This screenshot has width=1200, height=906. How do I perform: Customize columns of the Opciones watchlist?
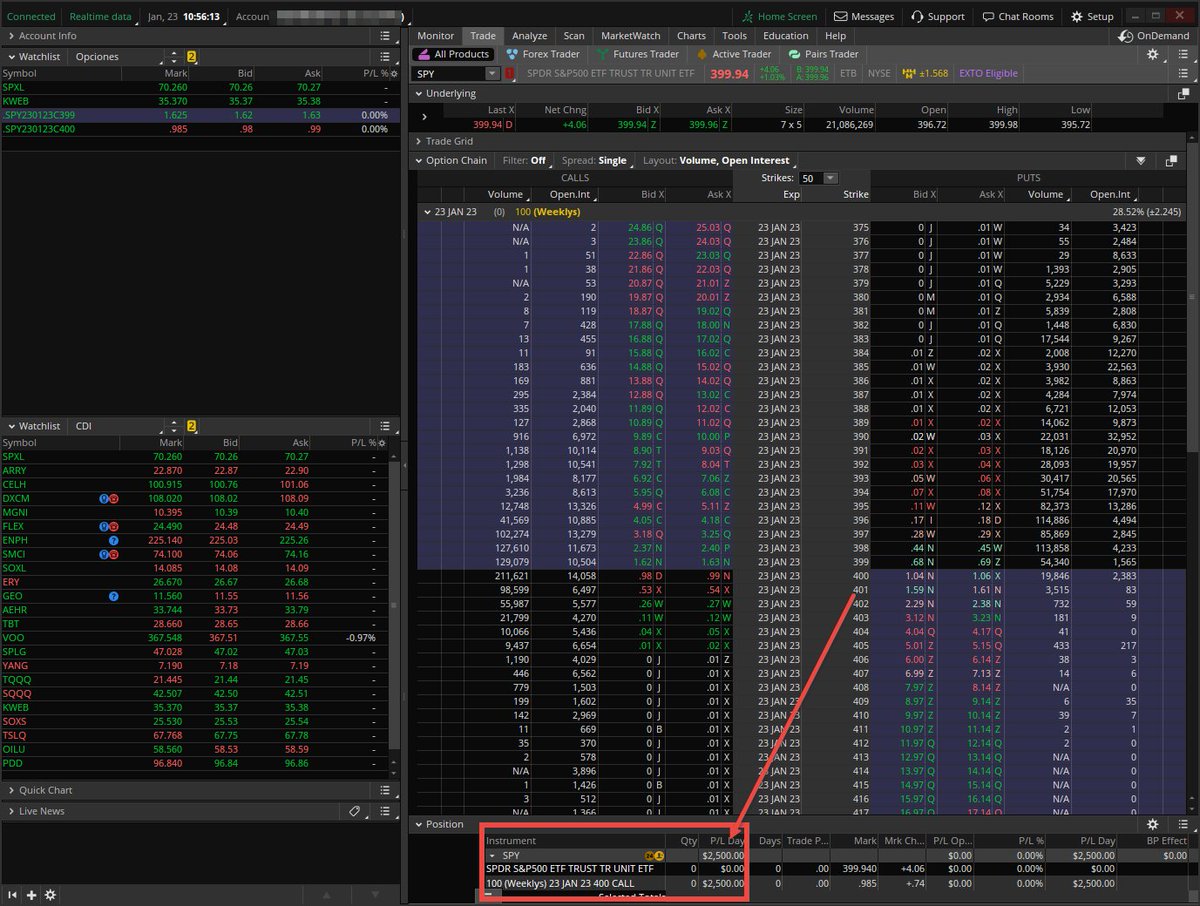(392, 73)
